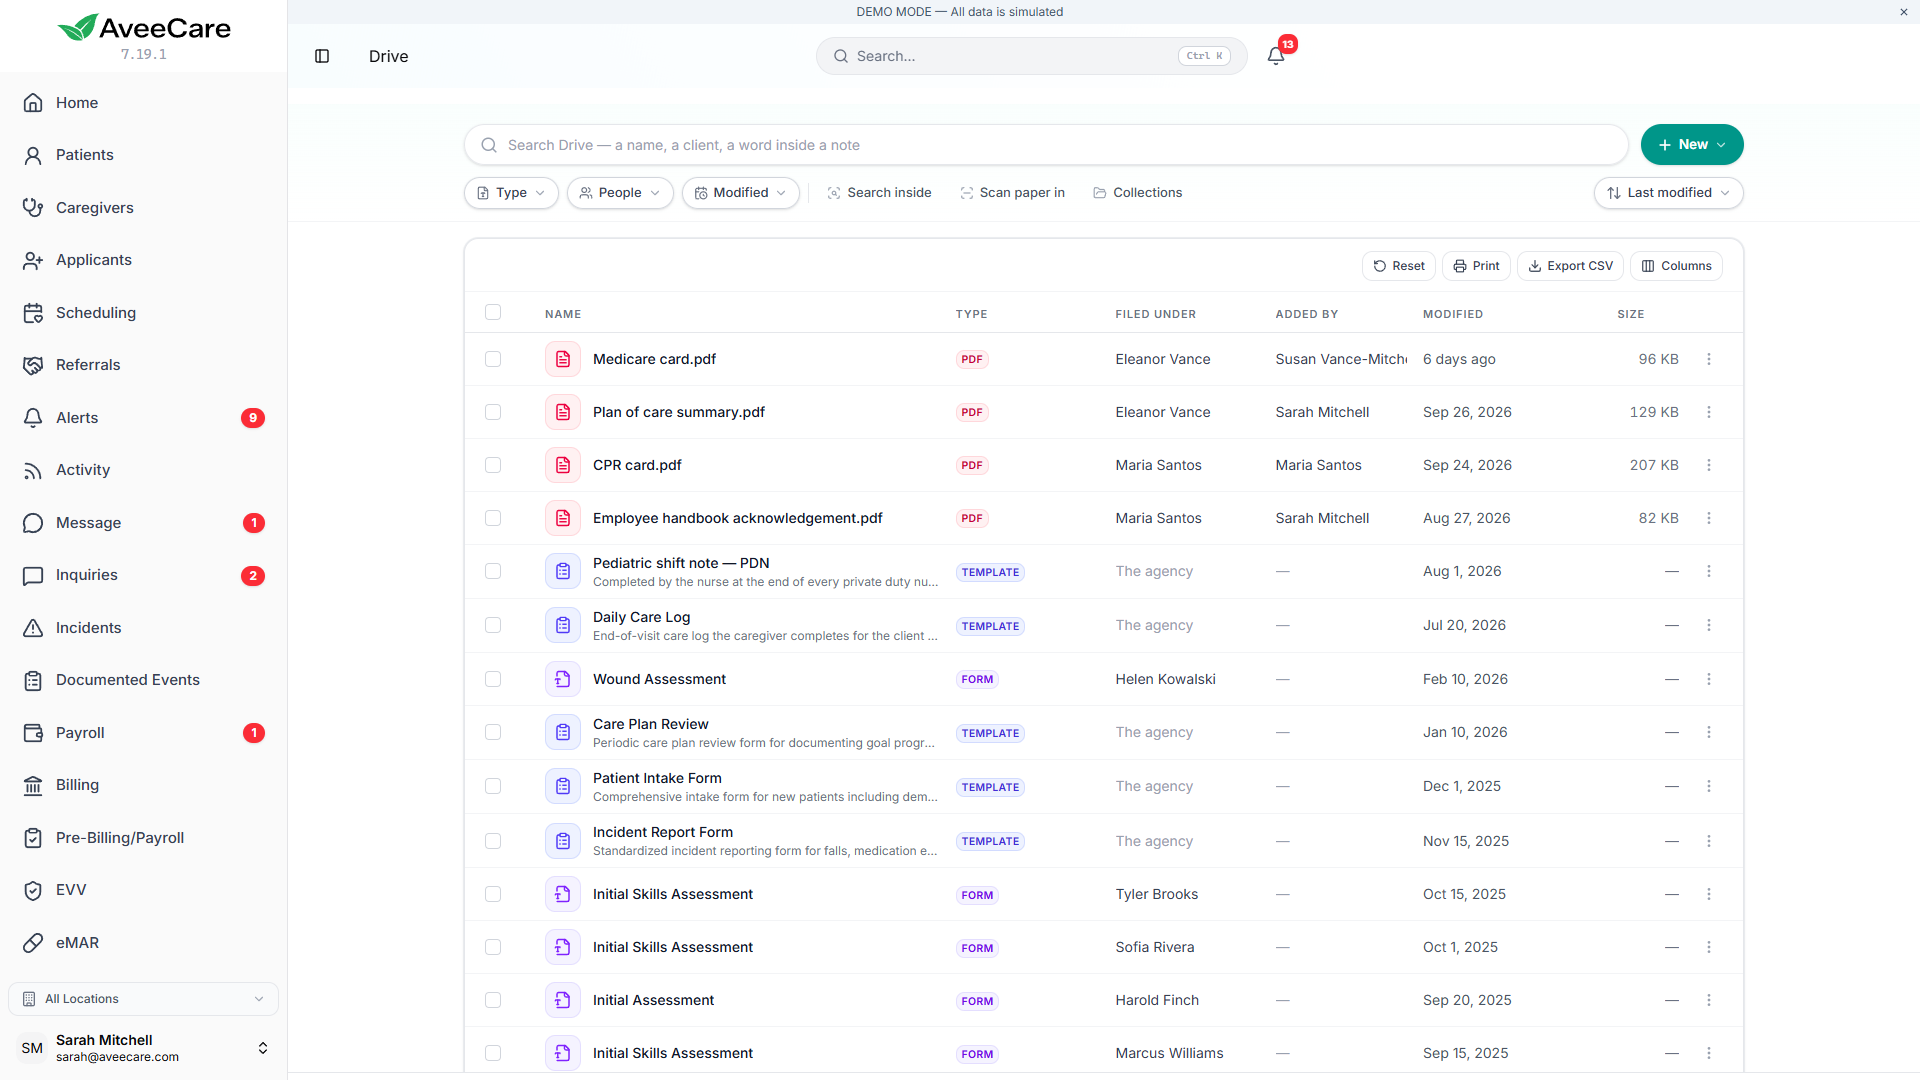Open row actions for Harold Finch's Initial Assessment
The height and width of the screenshot is (1080, 1920).
point(1709,1000)
